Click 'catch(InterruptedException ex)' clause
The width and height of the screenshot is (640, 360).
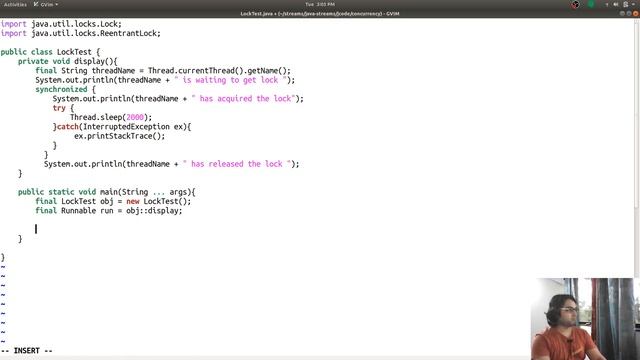[122, 127]
